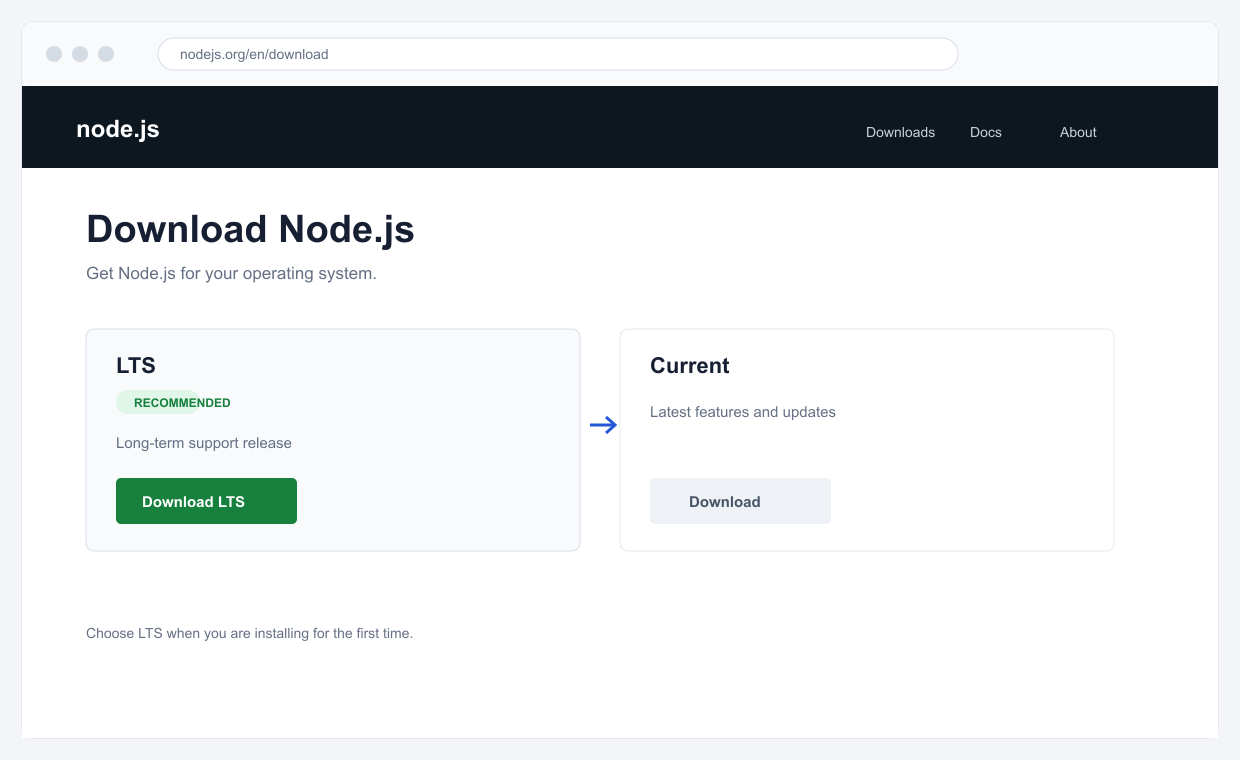The height and width of the screenshot is (760, 1240).
Task: Open the Downloads nav item
Action: pyautogui.click(x=900, y=132)
